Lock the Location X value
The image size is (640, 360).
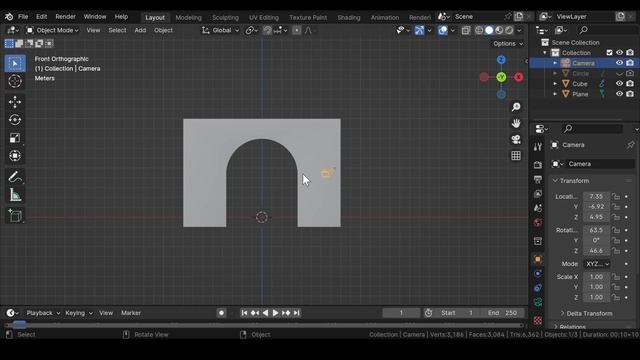point(616,197)
